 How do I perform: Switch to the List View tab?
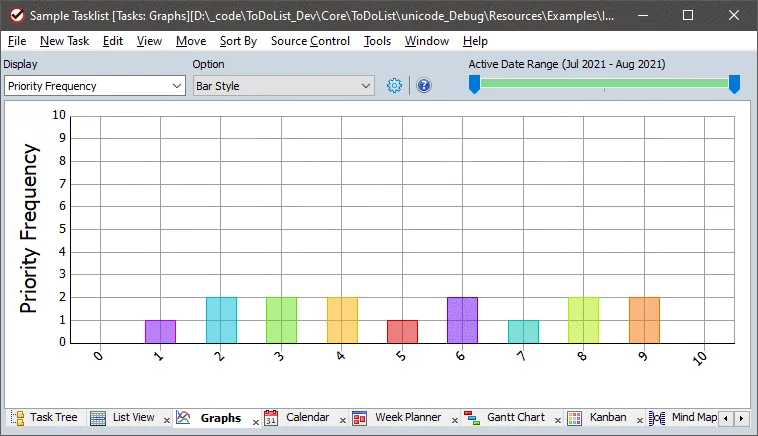(x=133, y=418)
